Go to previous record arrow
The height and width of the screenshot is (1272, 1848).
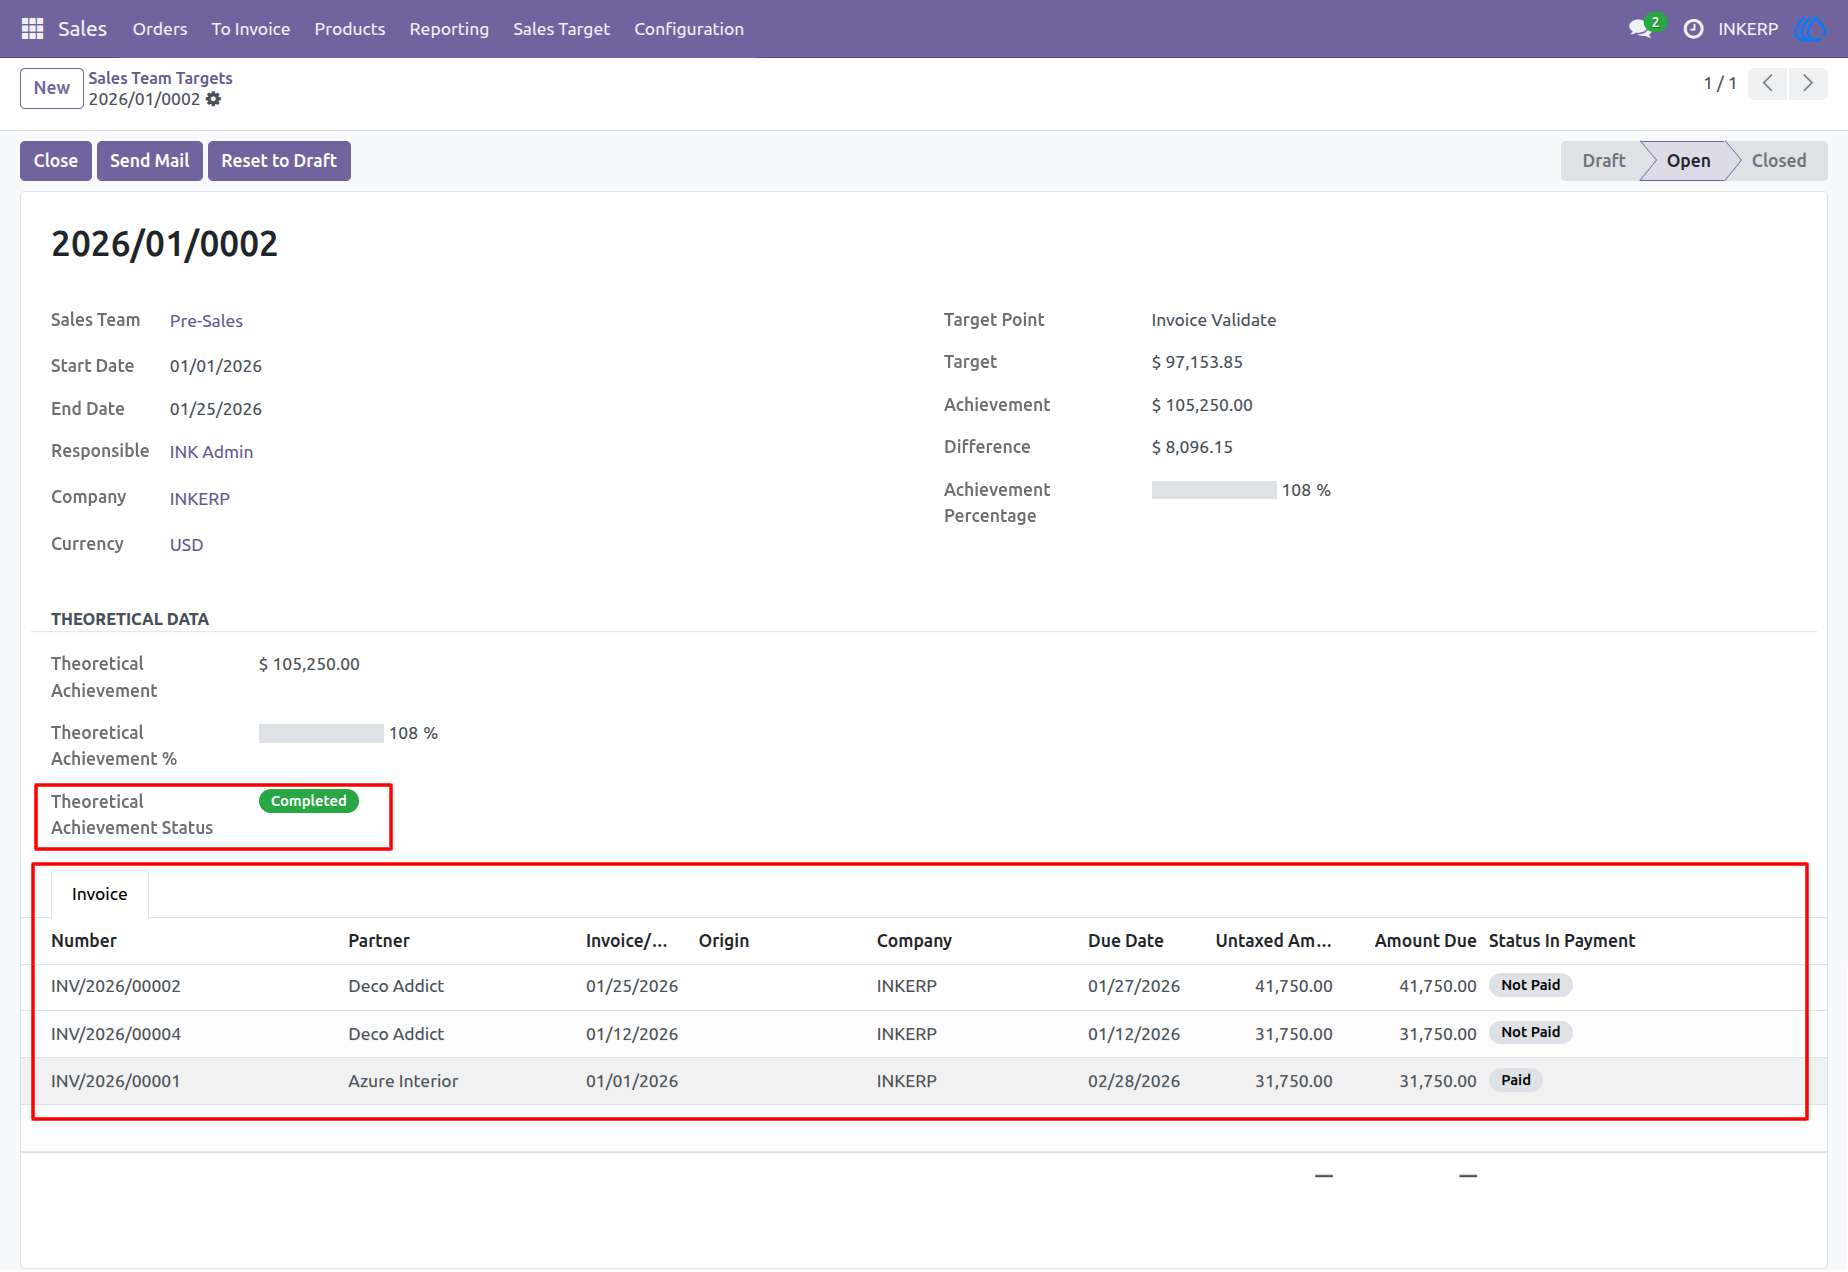click(x=1767, y=83)
